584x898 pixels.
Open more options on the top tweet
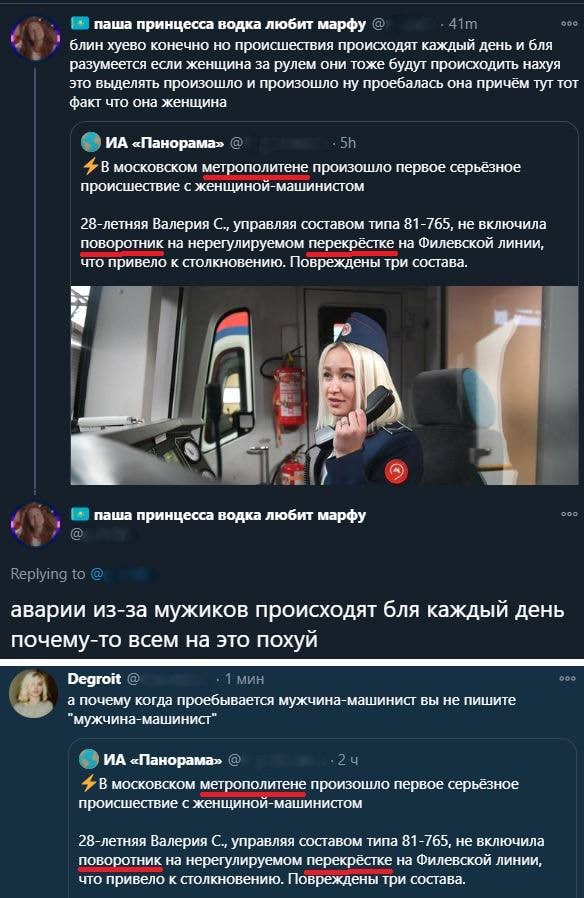[569, 24]
